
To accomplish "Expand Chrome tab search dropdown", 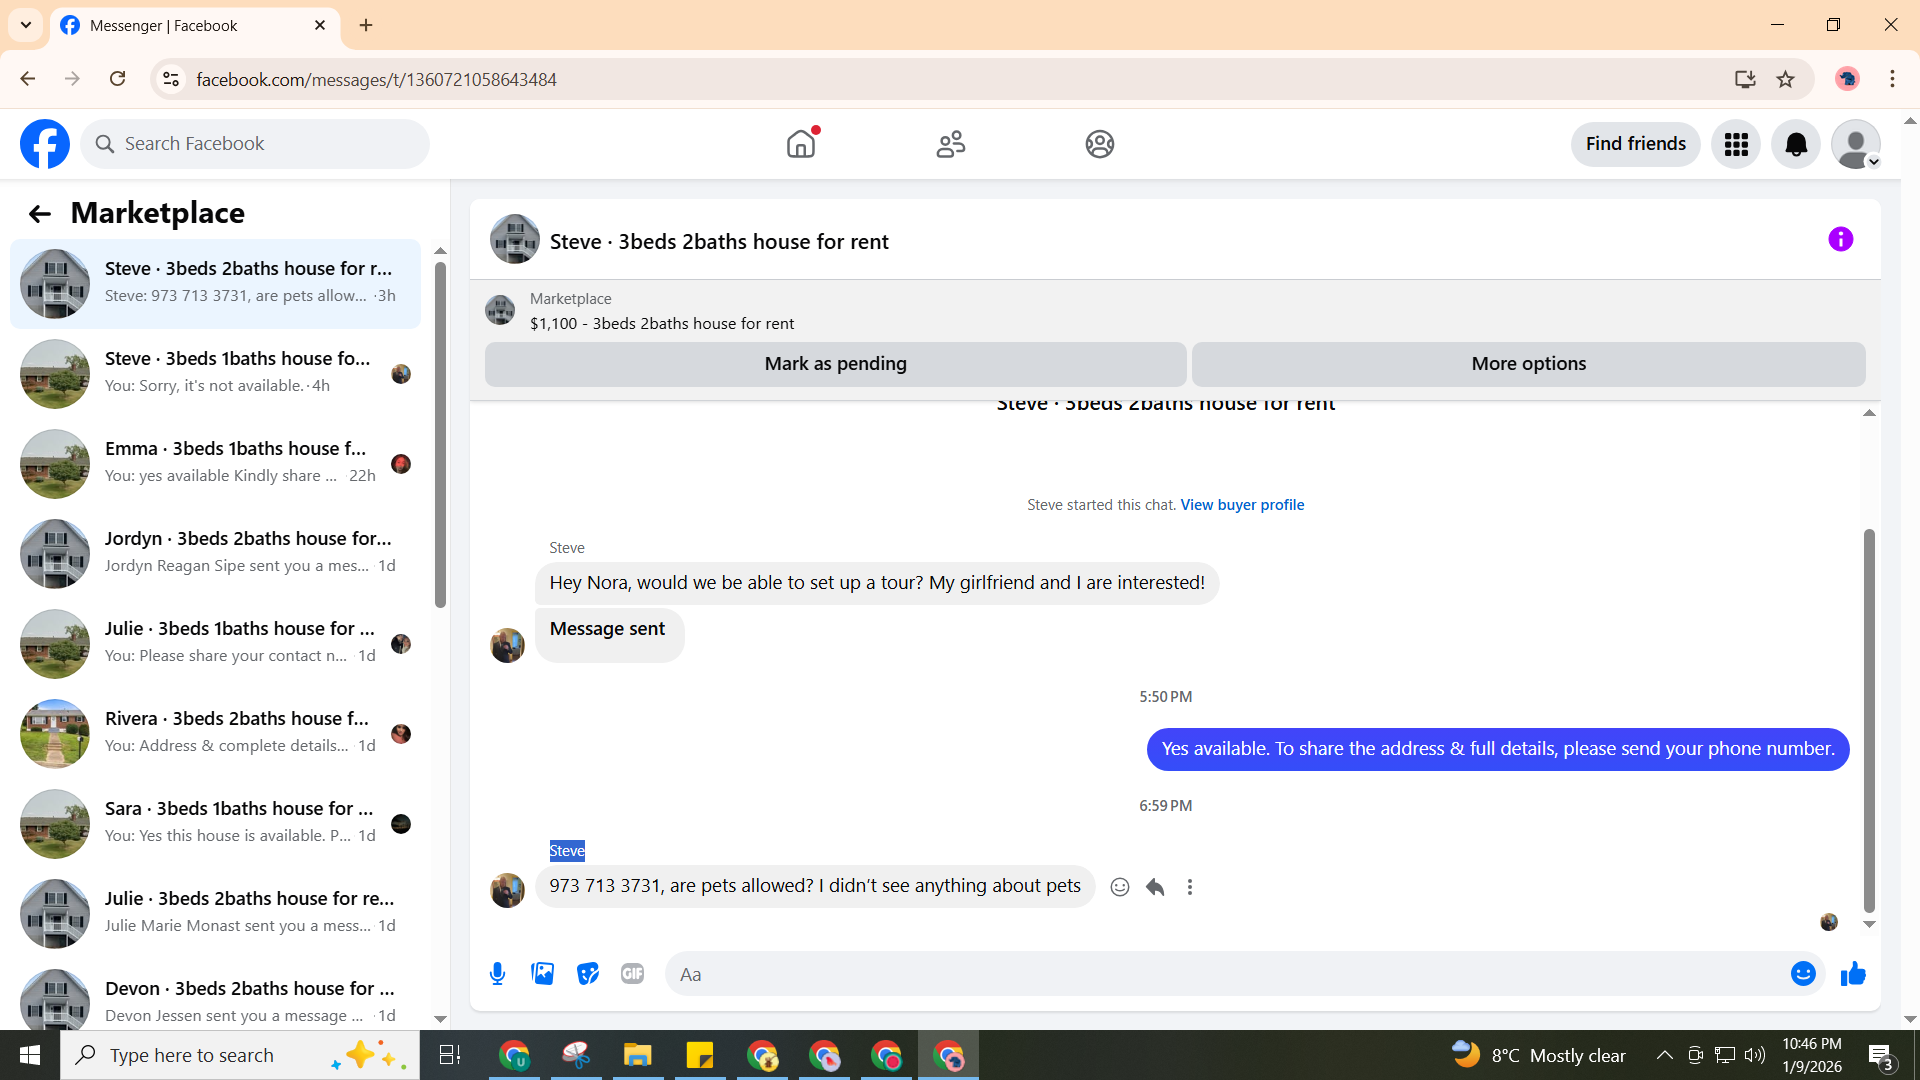I will point(26,25).
